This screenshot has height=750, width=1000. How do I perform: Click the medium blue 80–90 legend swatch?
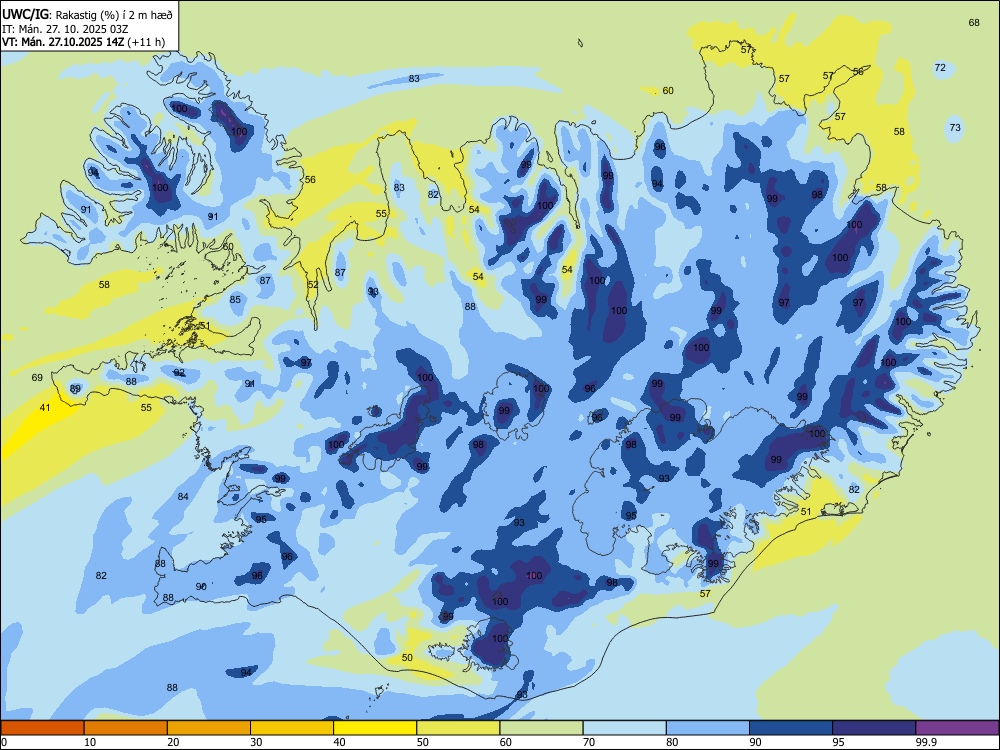(x=708, y=728)
